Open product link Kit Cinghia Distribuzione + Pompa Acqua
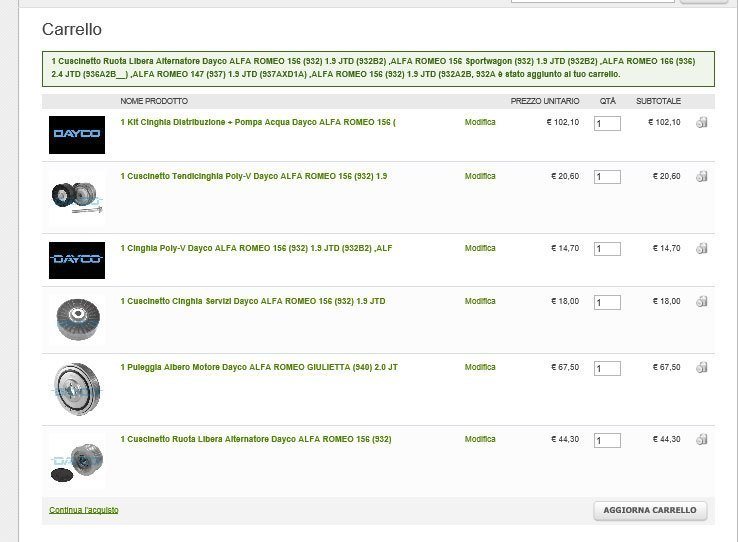 (258, 122)
